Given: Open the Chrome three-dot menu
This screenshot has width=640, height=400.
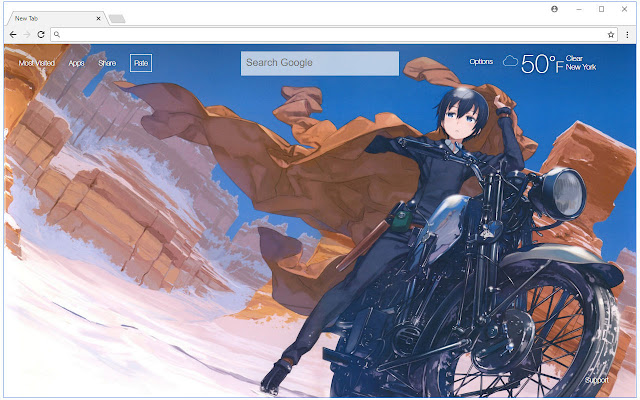Looking at the screenshot, I should 627,35.
